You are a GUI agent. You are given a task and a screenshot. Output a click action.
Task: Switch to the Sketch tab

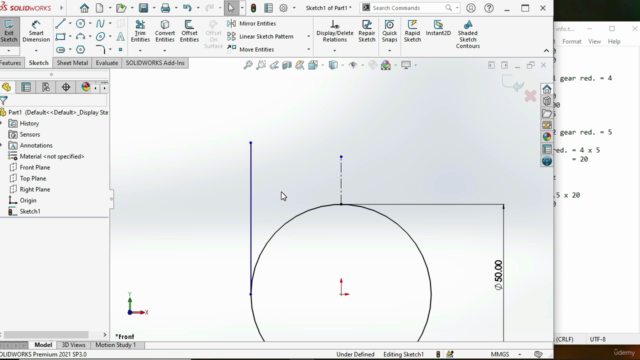(38, 63)
